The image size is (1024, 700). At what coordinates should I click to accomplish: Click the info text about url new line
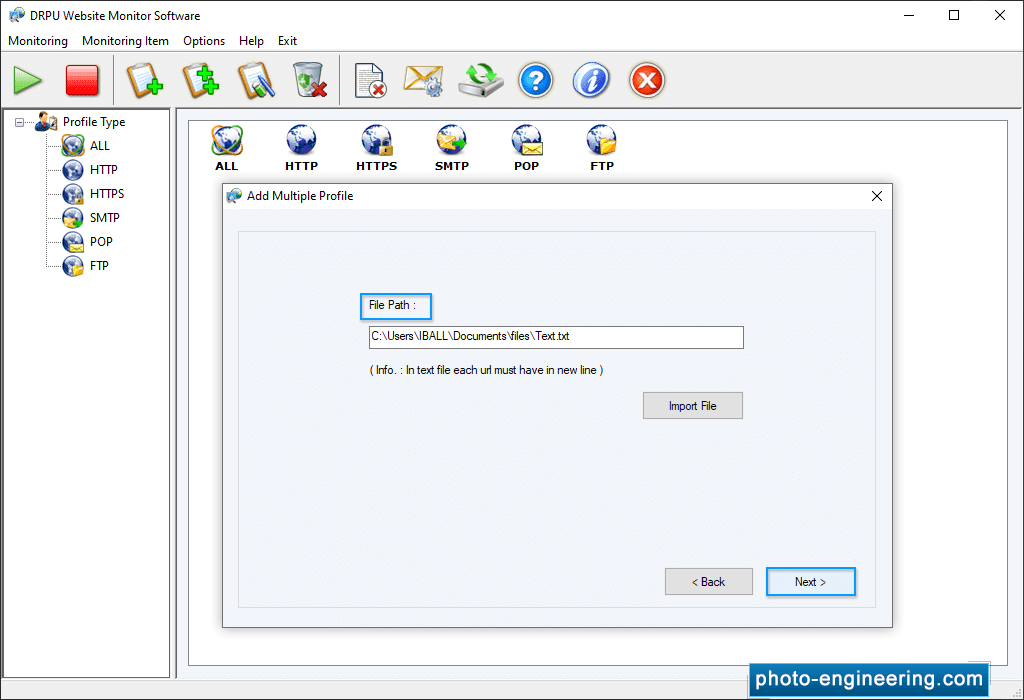pyautogui.click(x=487, y=370)
